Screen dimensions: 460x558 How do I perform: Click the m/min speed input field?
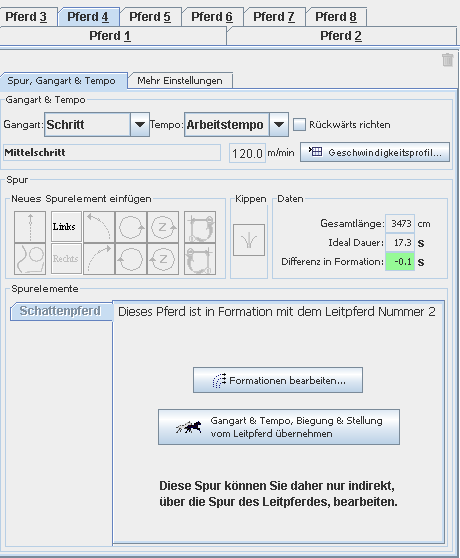[x=247, y=153]
